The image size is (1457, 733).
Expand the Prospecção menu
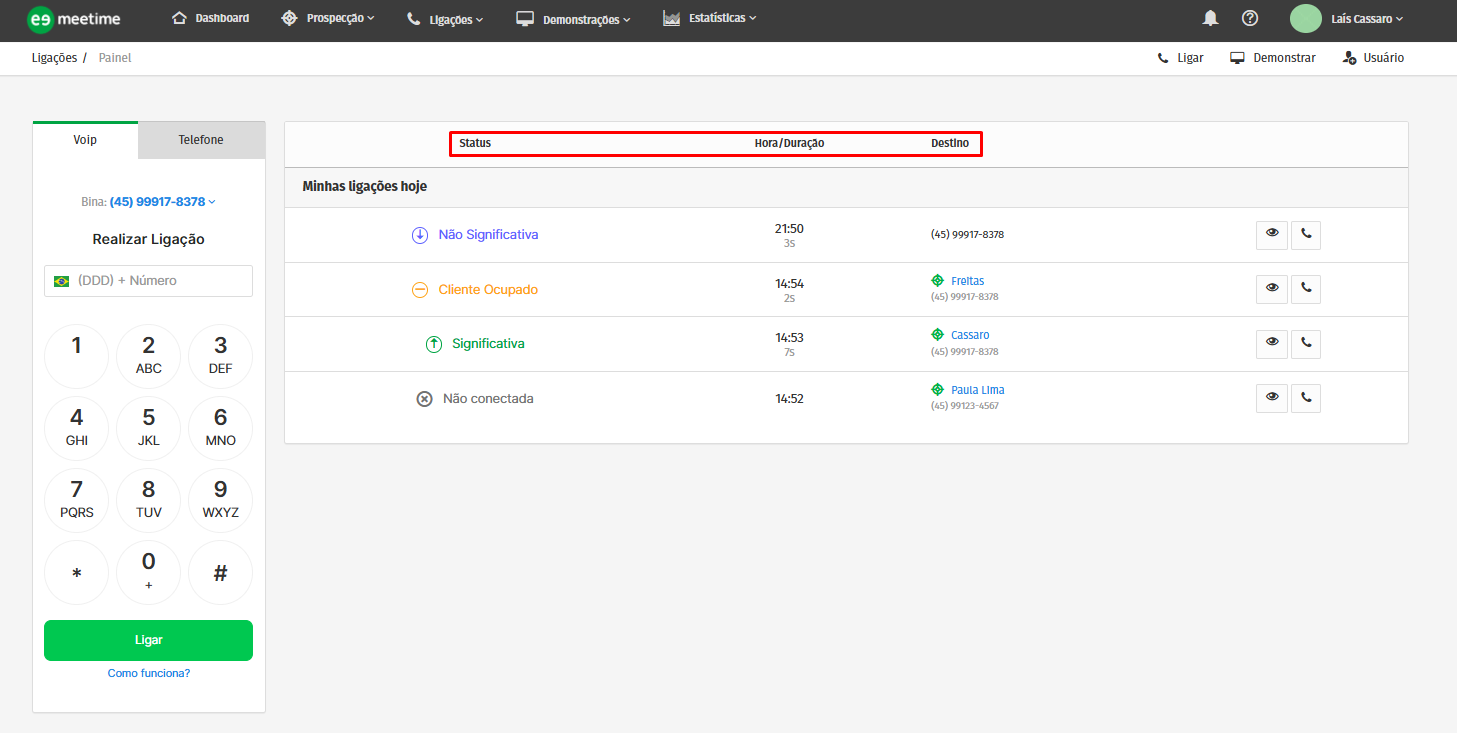328,18
